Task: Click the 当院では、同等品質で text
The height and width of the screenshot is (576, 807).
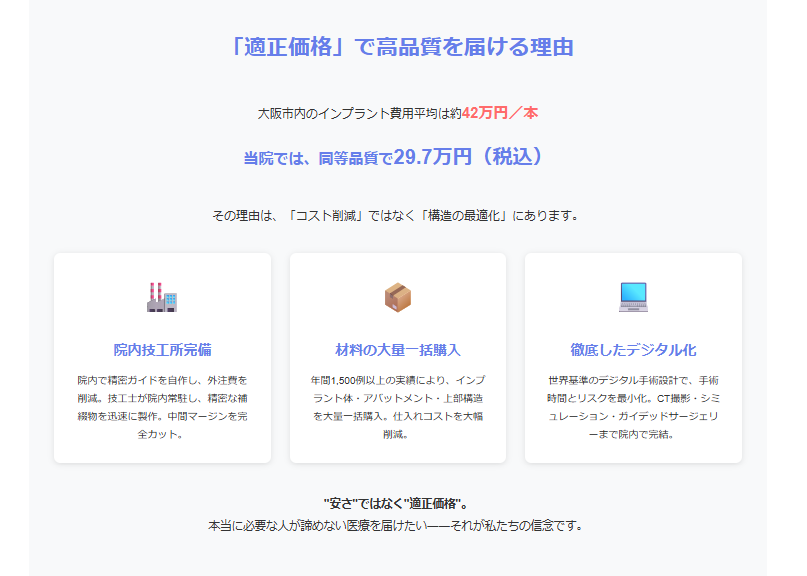Action: (x=318, y=158)
